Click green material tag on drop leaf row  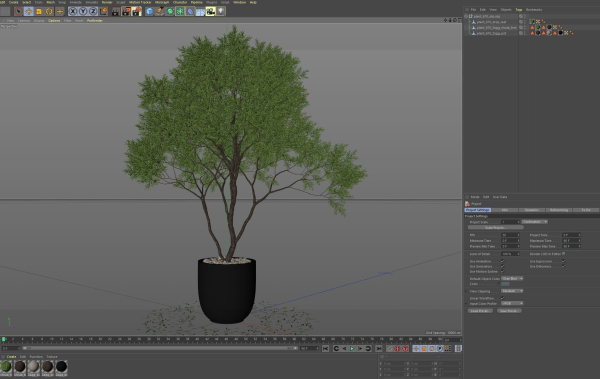(532, 22)
